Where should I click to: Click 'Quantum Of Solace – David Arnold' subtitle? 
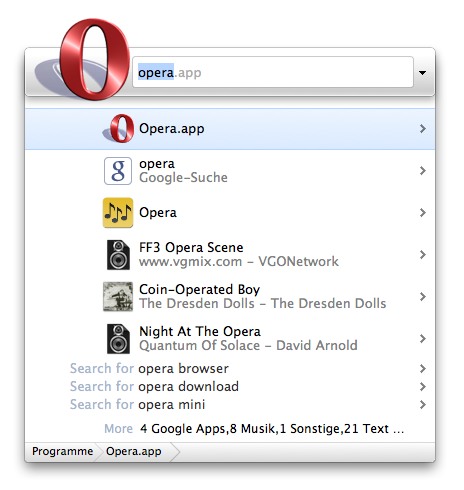248,346
